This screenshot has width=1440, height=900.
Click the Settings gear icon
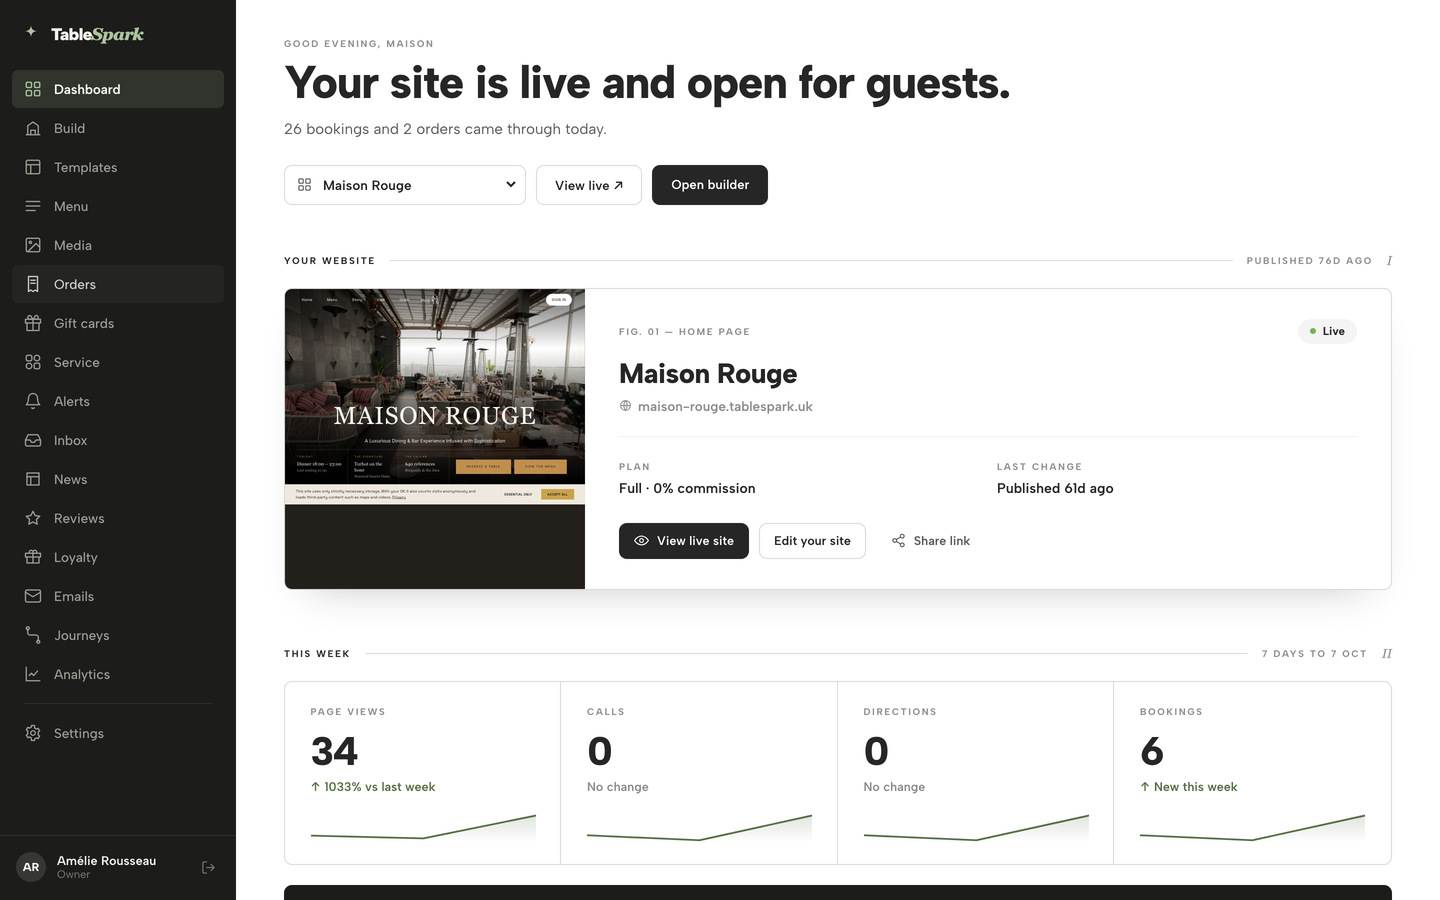(x=33, y=733)
